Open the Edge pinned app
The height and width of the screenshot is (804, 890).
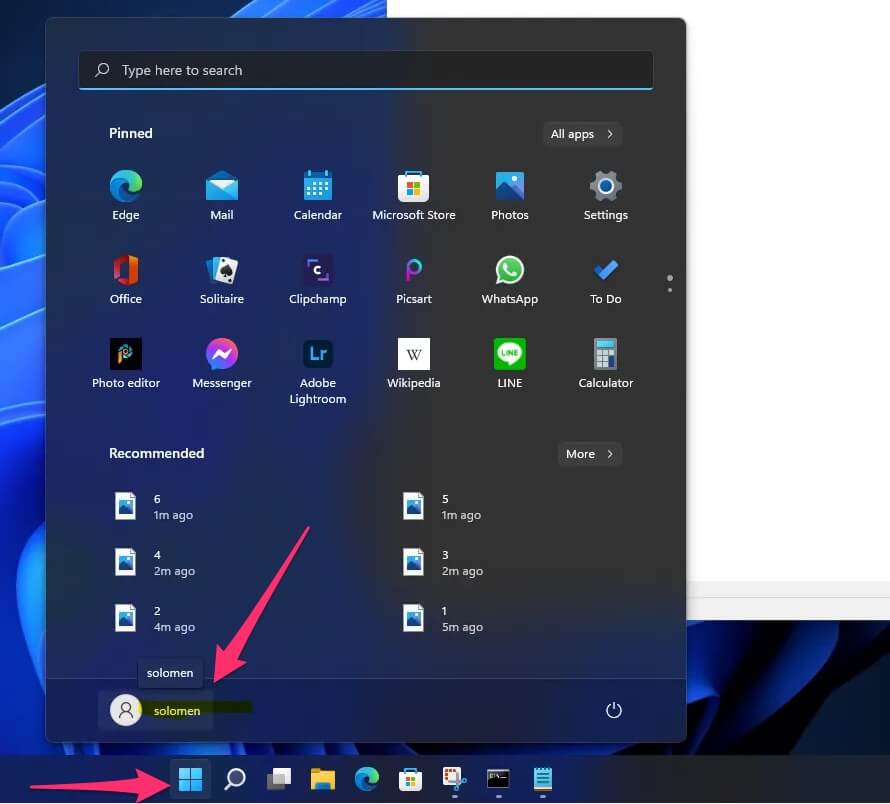(x=125, y=195)
